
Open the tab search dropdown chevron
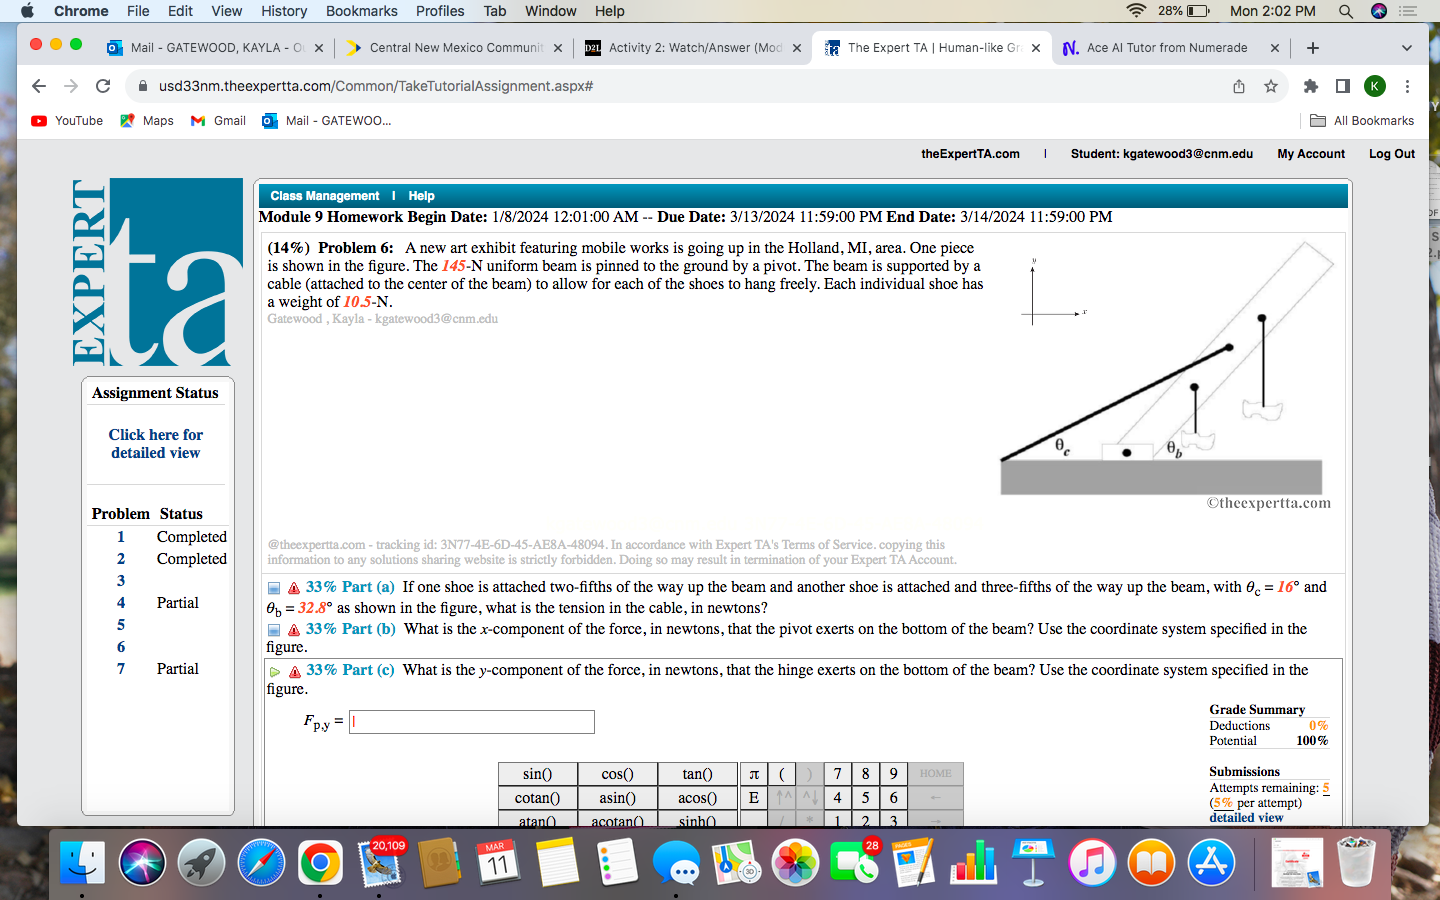(x=1407, y=48)
